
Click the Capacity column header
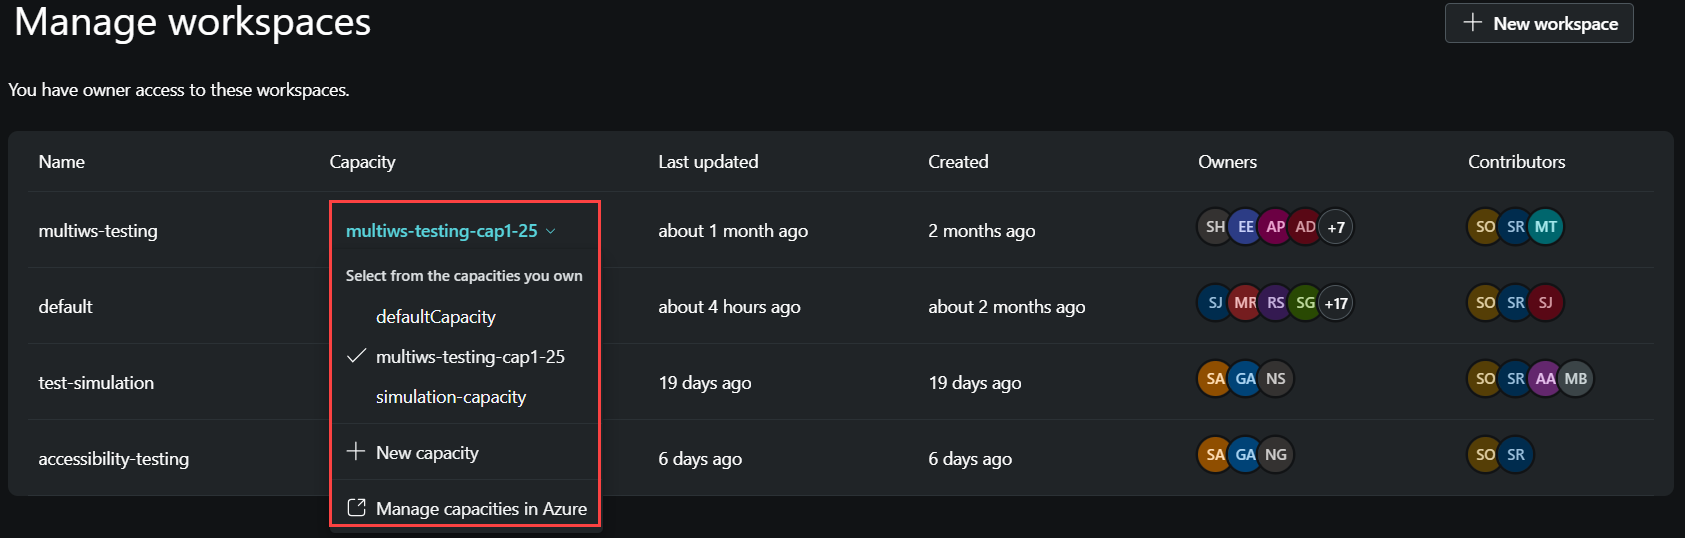pyautogui.click(x=362, y=162)
